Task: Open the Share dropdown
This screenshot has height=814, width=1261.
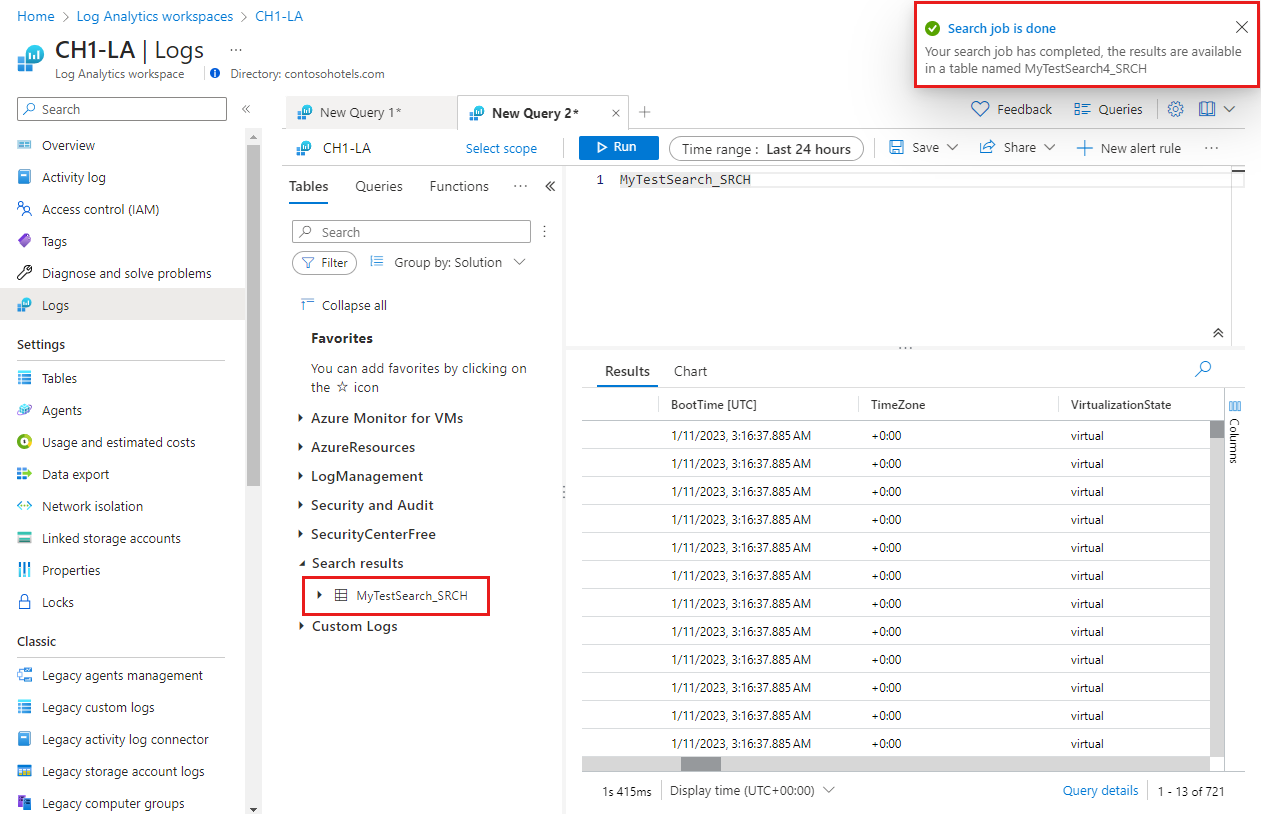Action: [x=1017, y=147]
